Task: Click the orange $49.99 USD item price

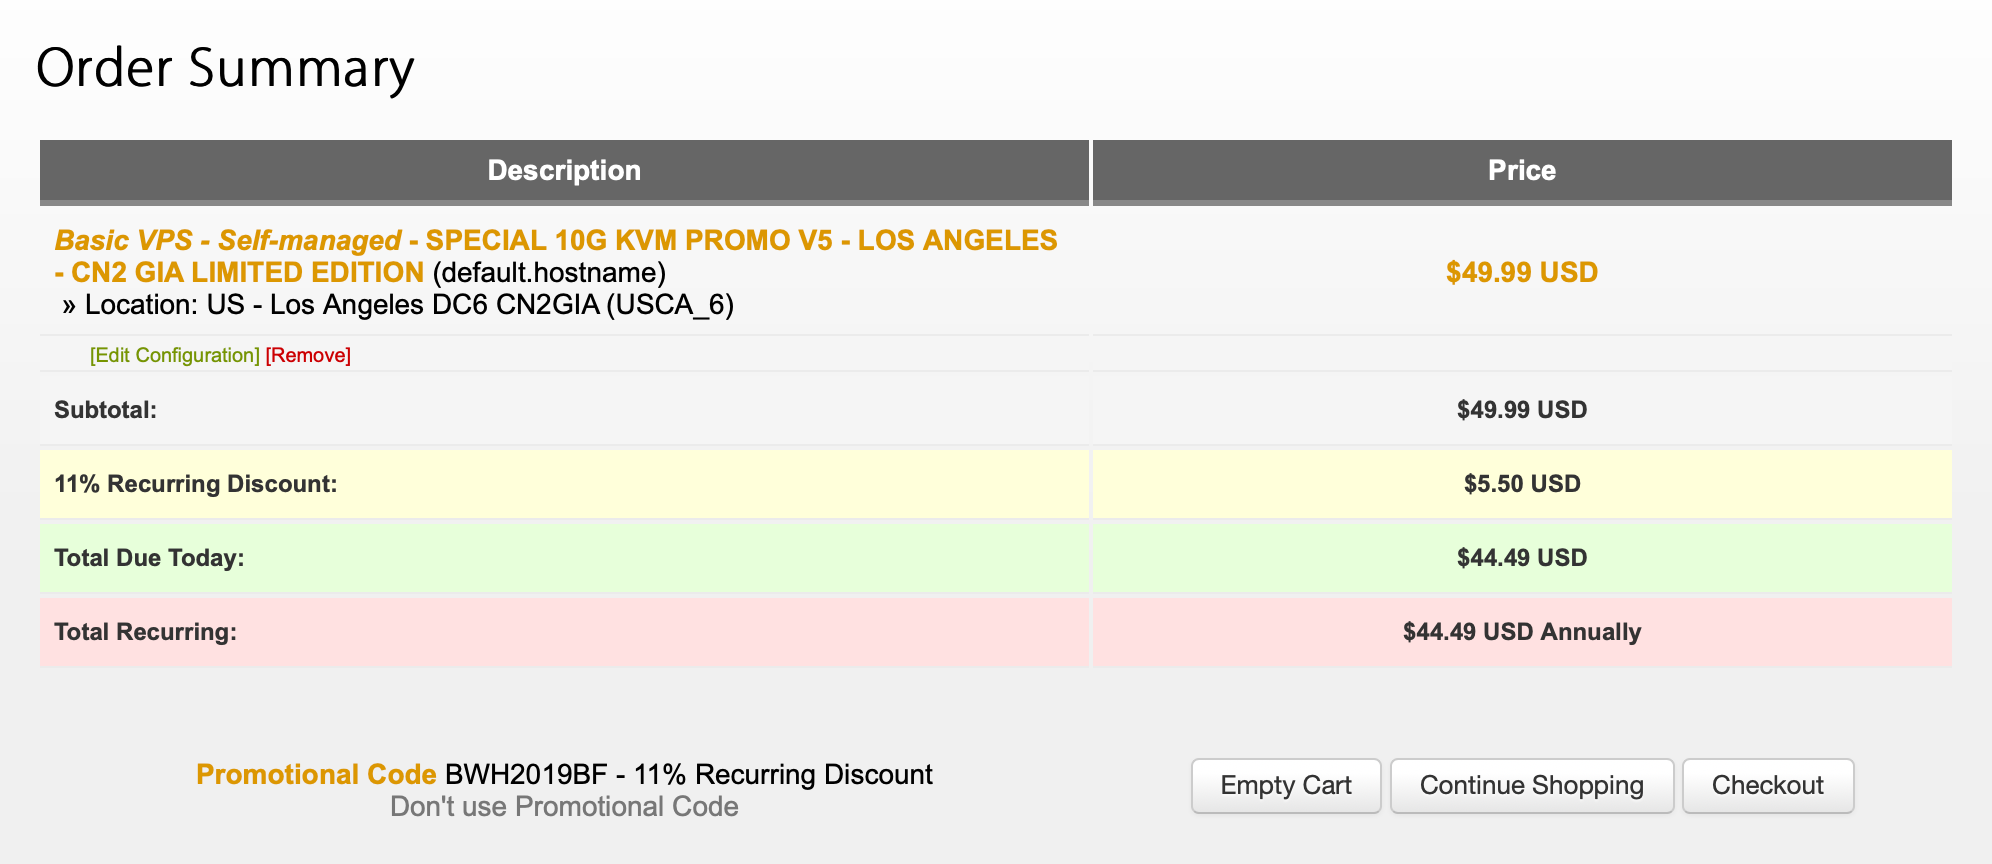Action: pos(1521,272)
